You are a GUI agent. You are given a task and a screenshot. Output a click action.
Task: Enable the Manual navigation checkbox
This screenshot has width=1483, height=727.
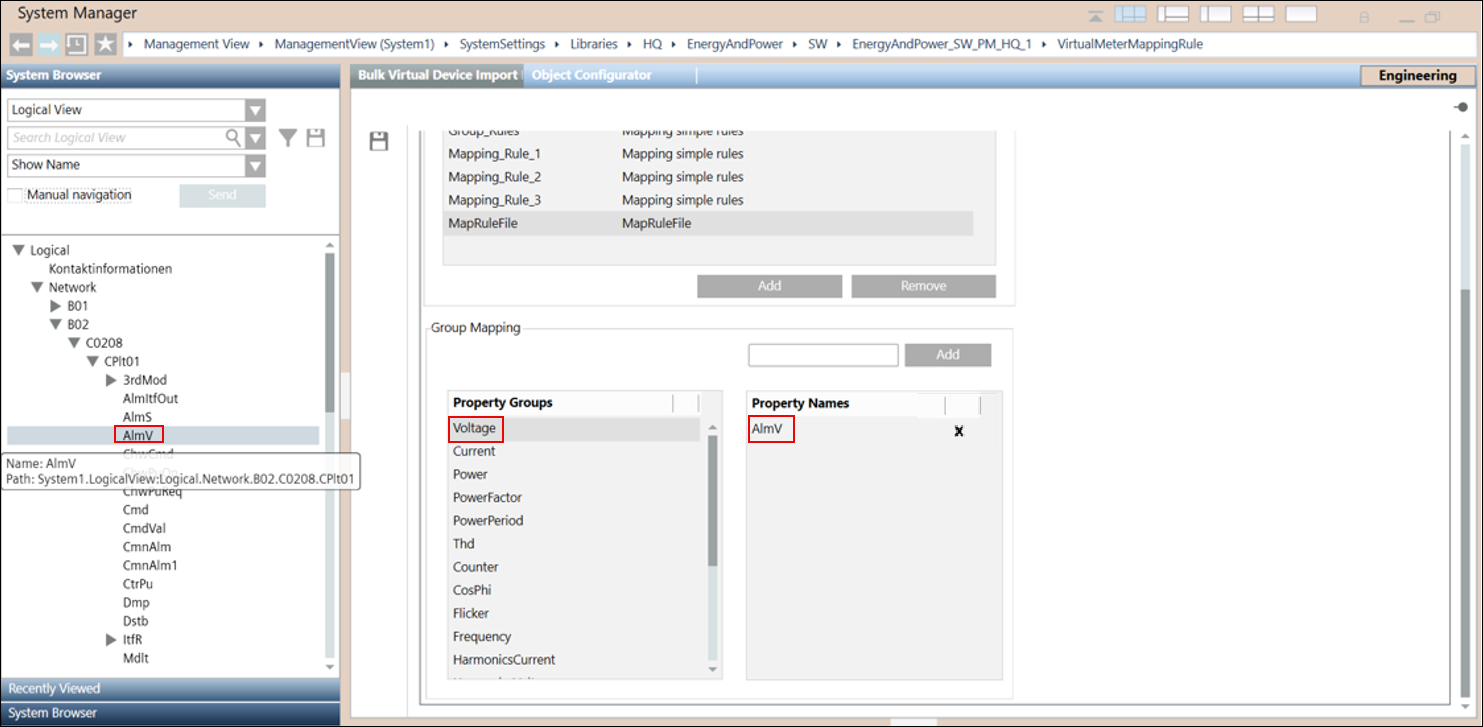click(15, 195)
